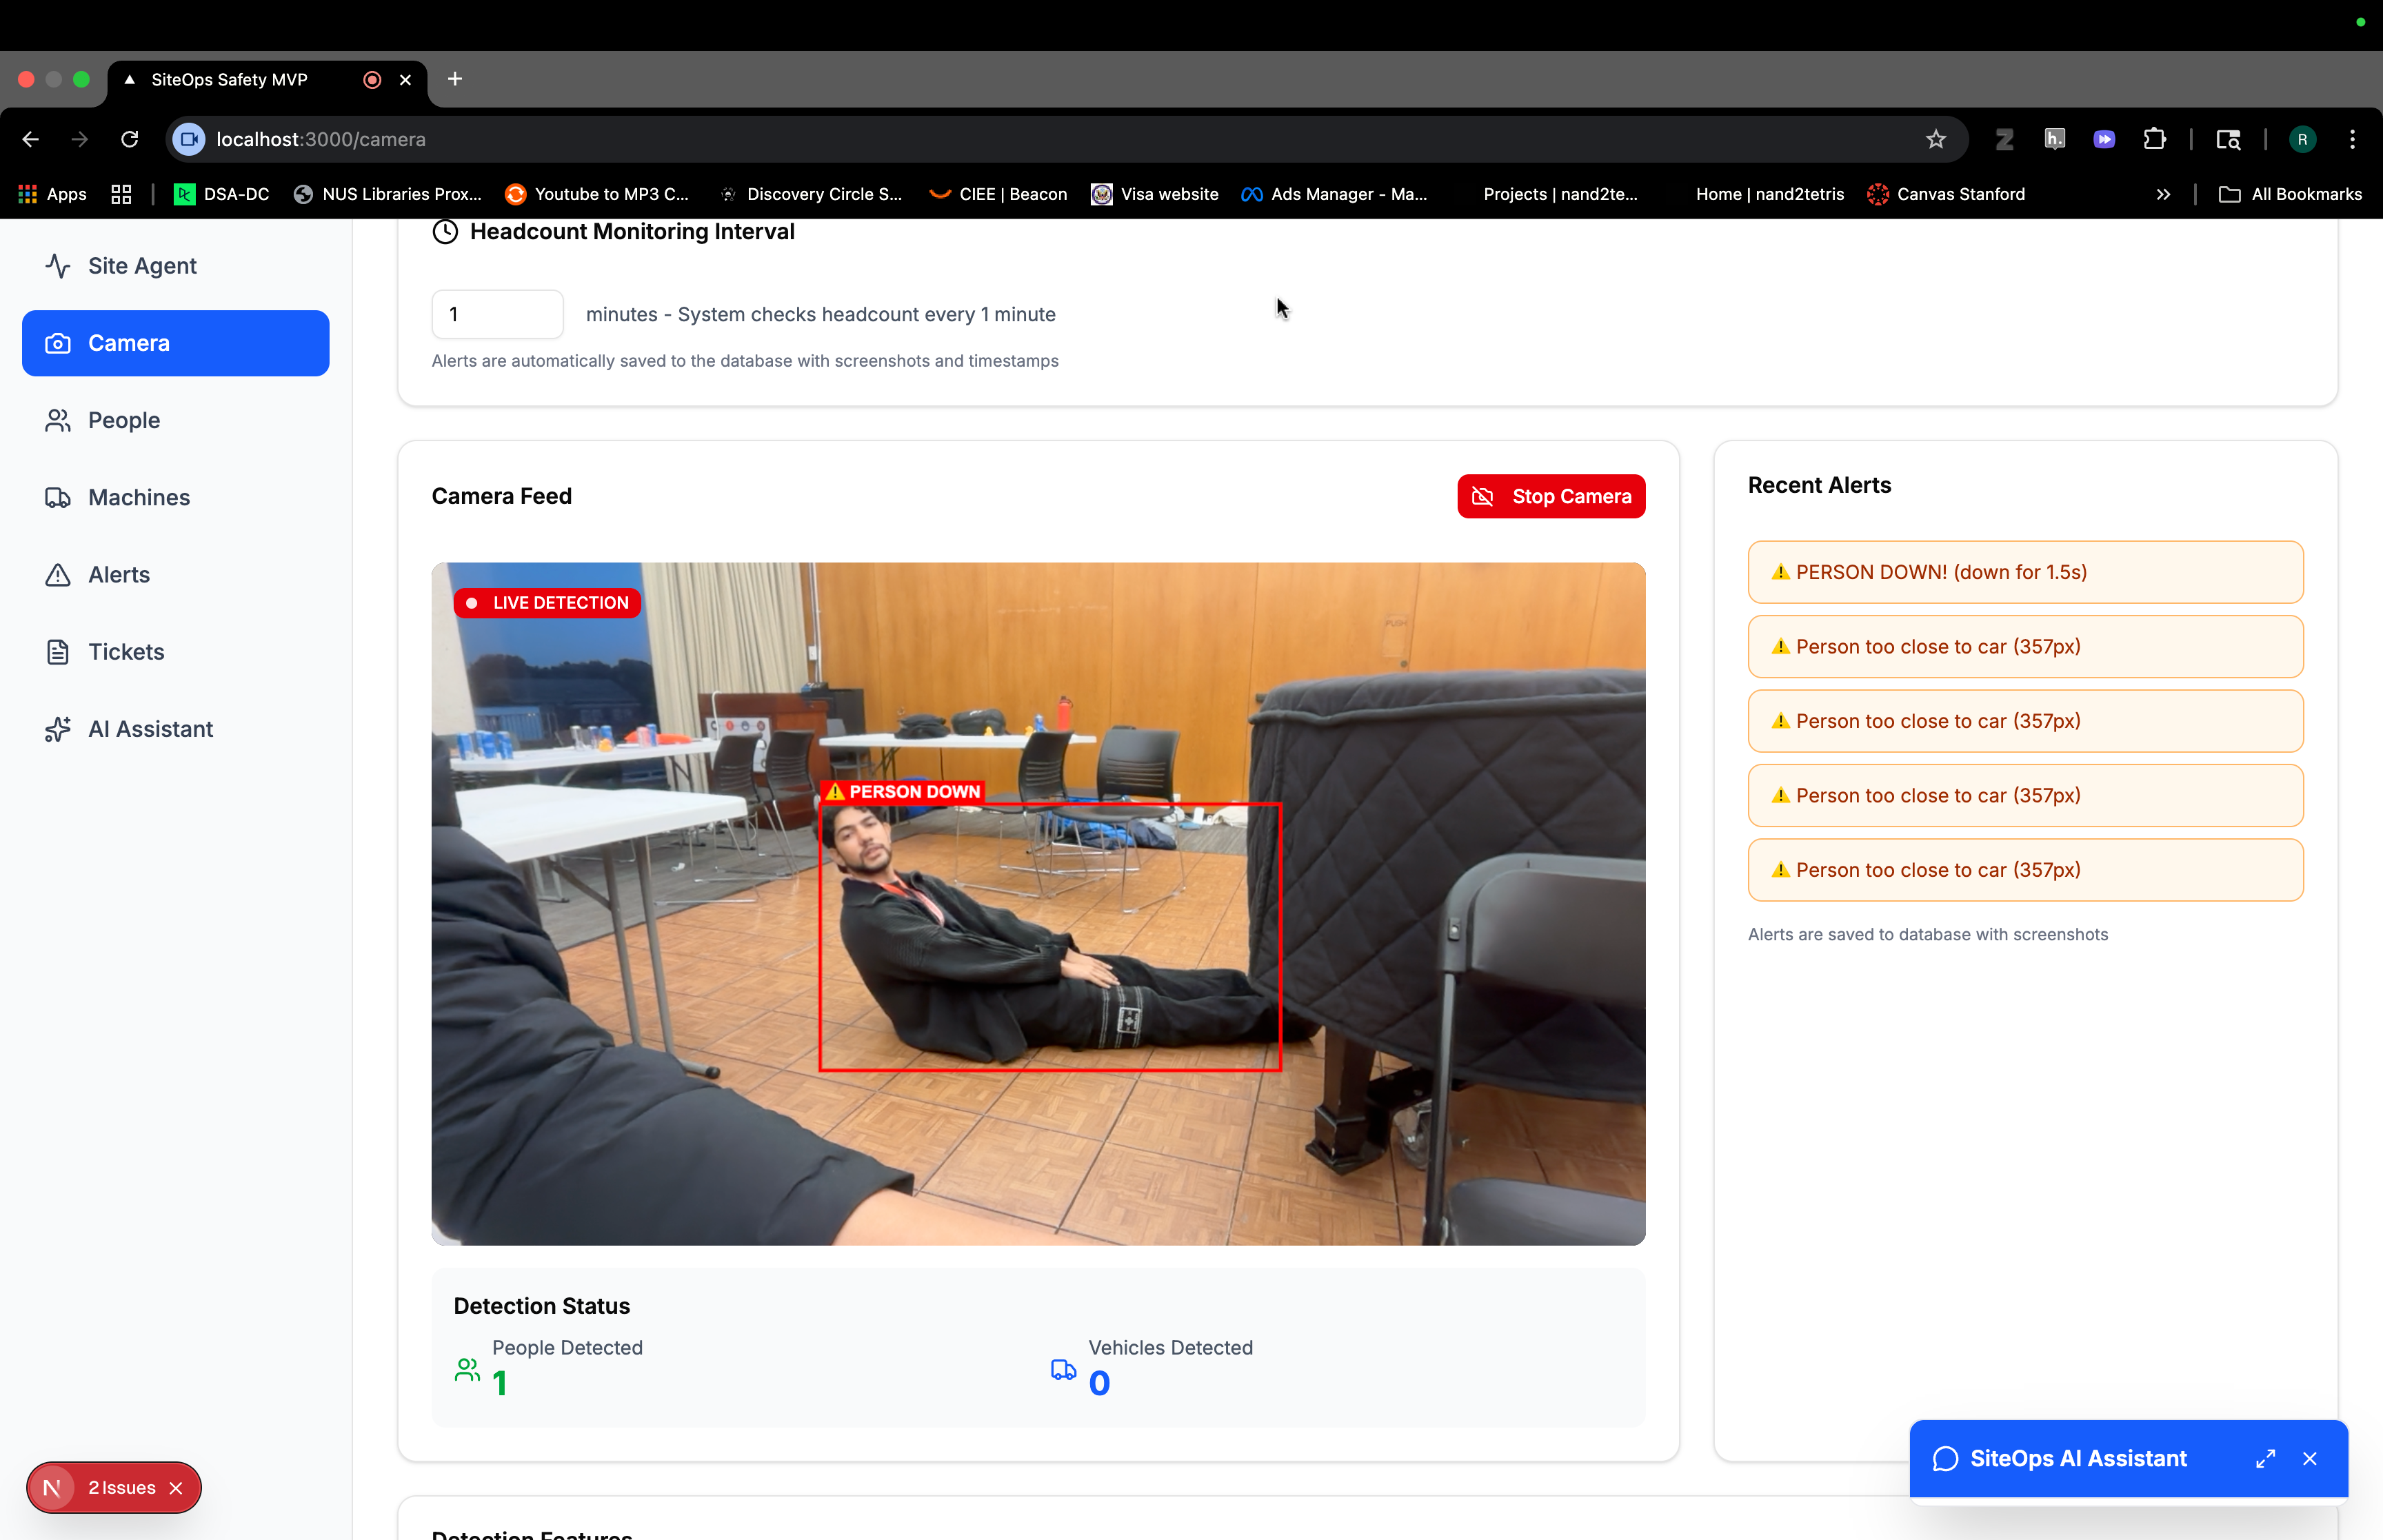Click the headcount interval minutes field
The image size is (2383, 1540).
[x=497, y=314]
